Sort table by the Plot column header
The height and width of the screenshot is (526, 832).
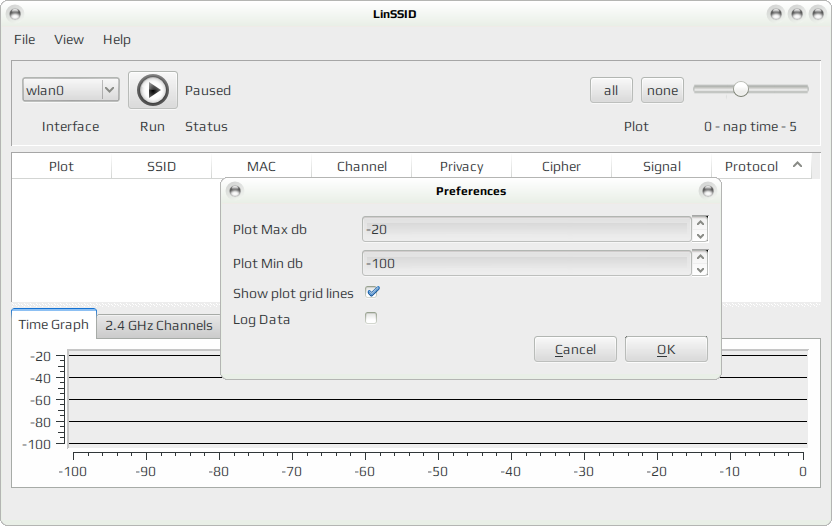point(62,167)
